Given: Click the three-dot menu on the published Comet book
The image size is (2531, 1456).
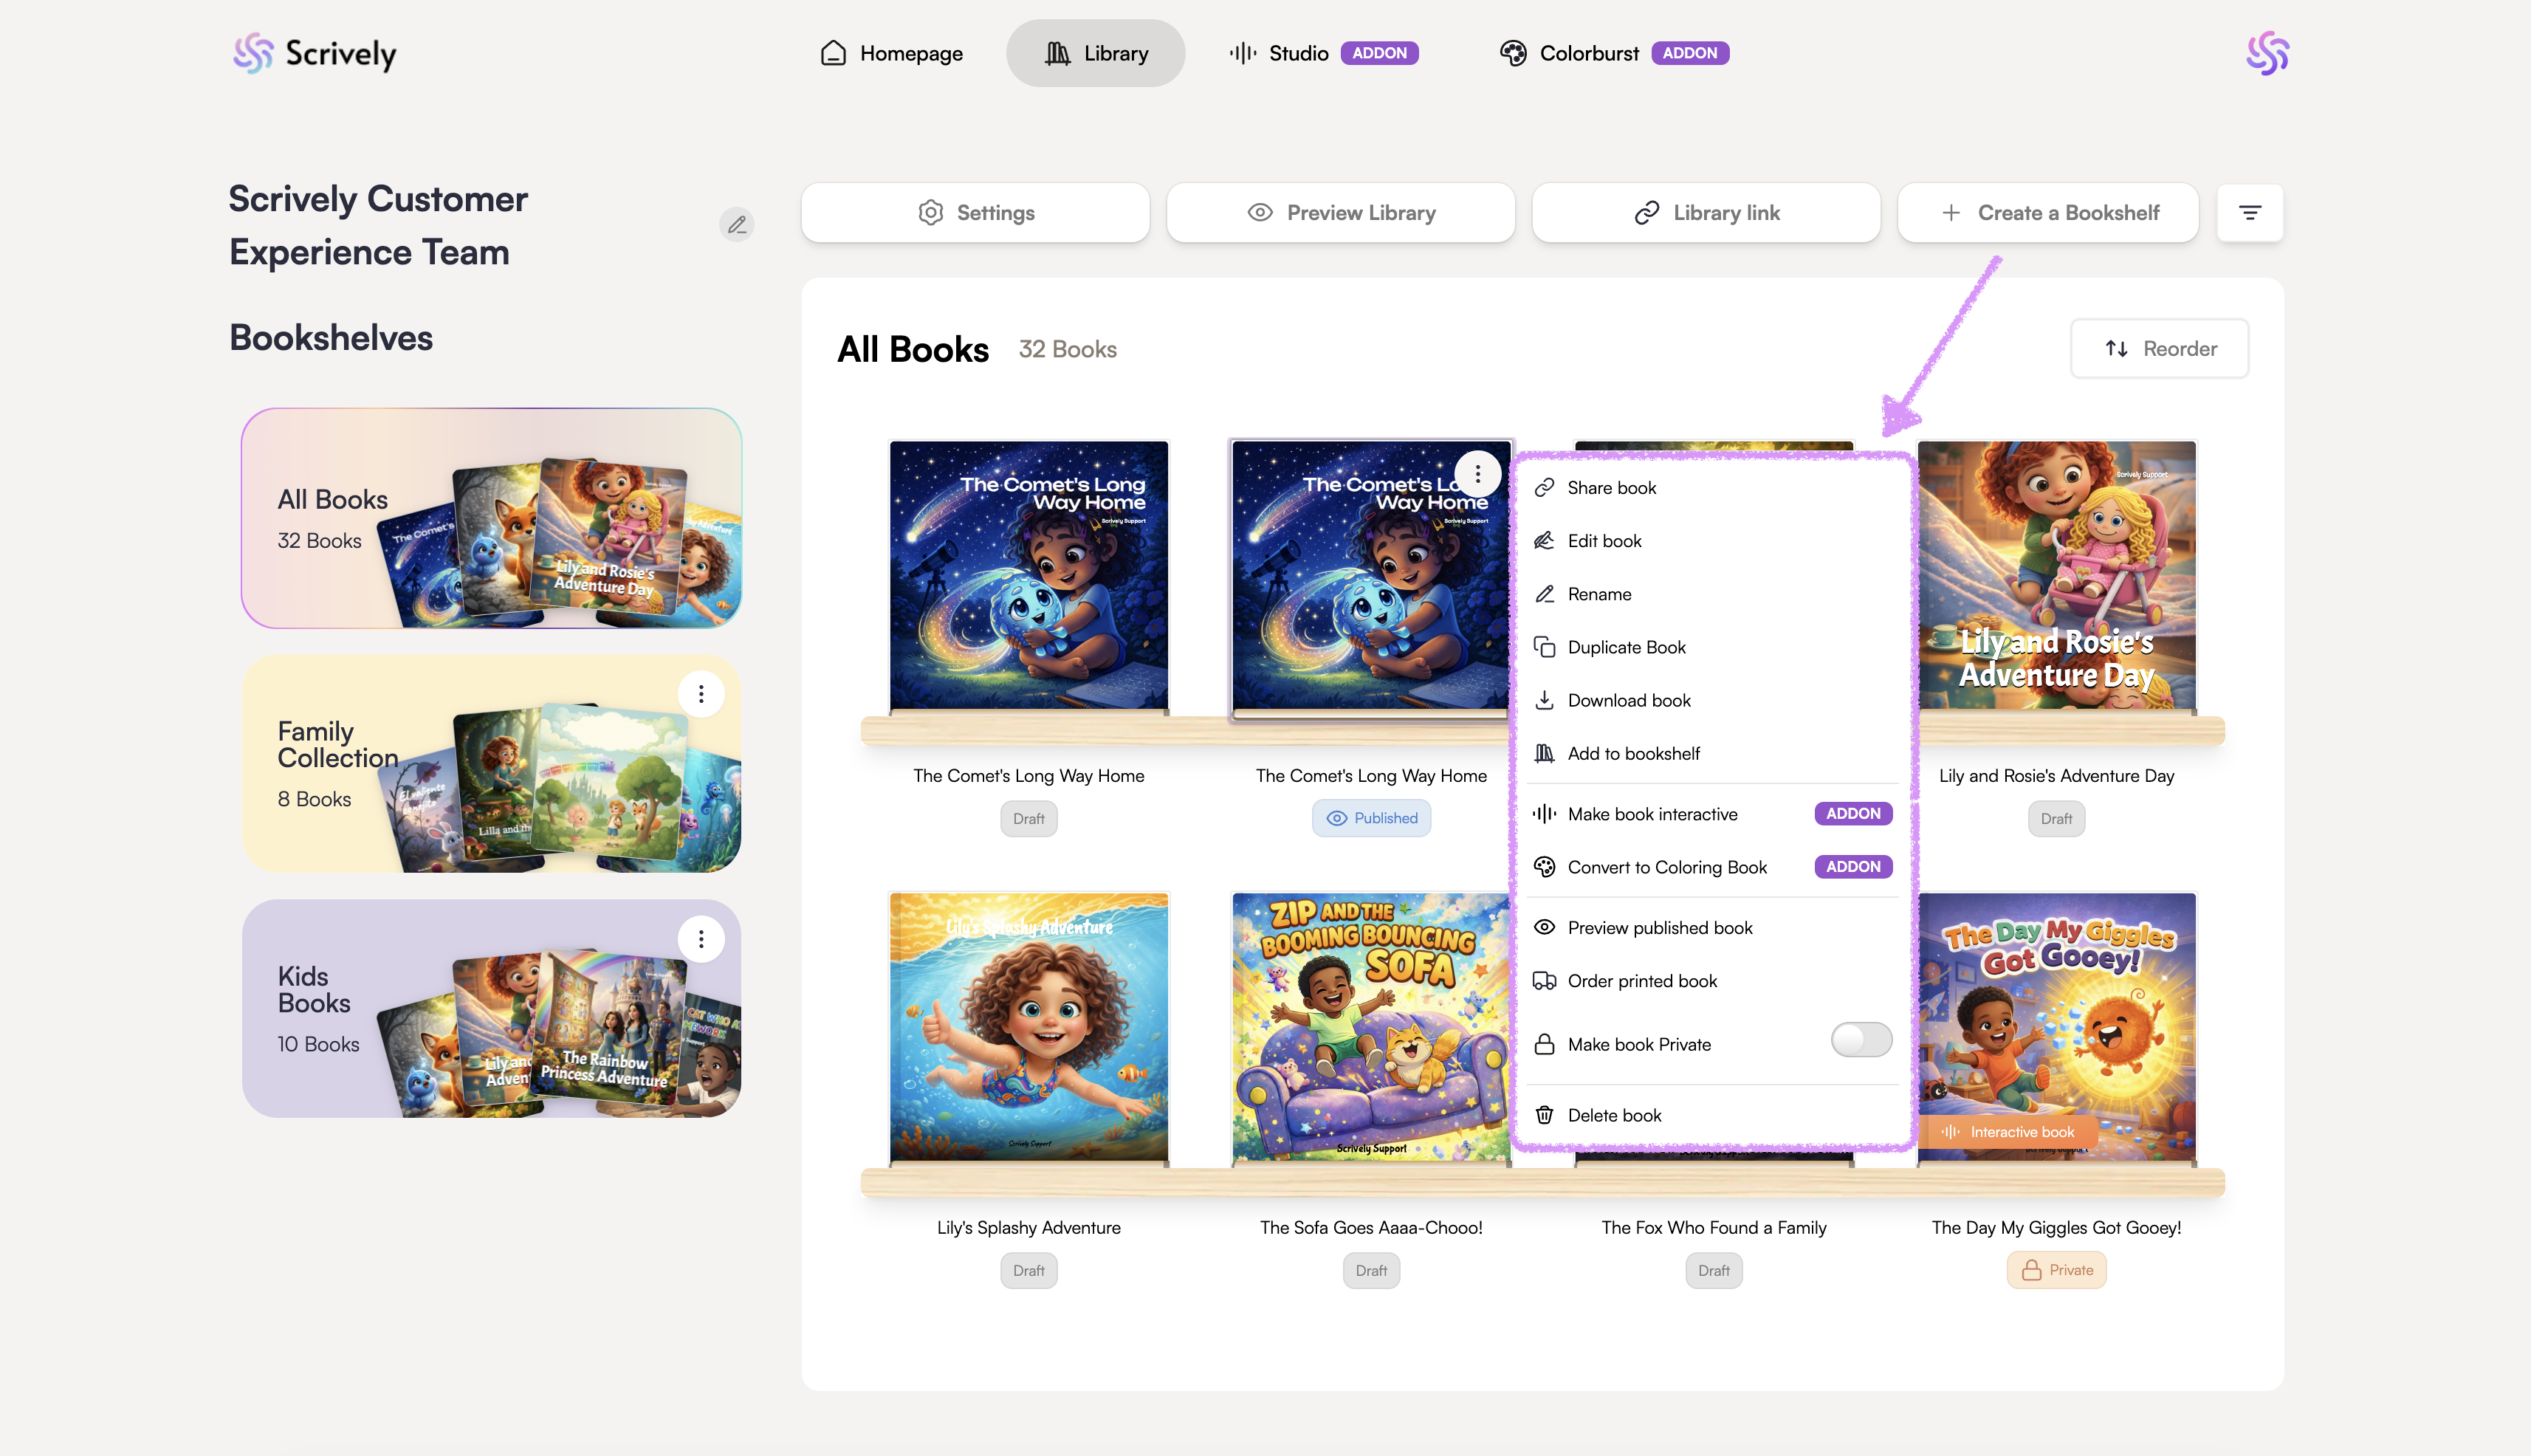Looking at the screenshot, I should (1477, 473).
